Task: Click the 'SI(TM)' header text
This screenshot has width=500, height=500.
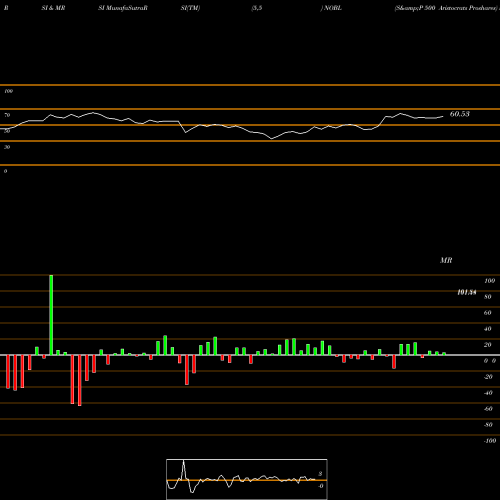Action: pyautogui.click(x=190, y=8)
